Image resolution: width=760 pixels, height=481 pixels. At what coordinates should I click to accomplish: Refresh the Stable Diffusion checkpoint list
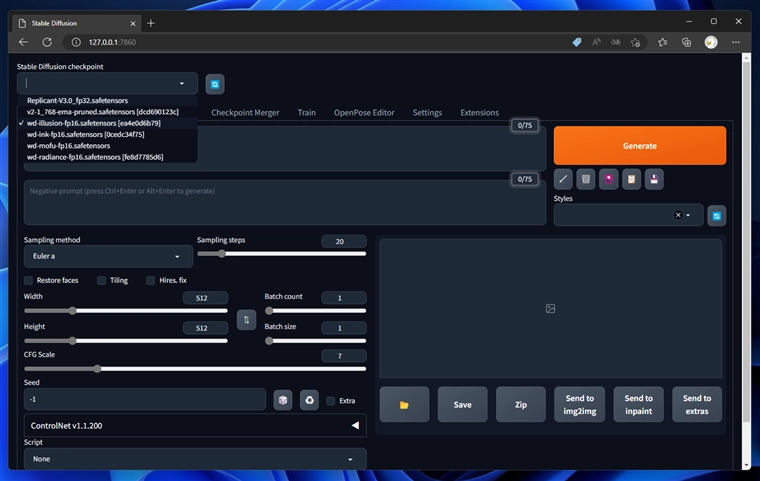tap(215, 84)
